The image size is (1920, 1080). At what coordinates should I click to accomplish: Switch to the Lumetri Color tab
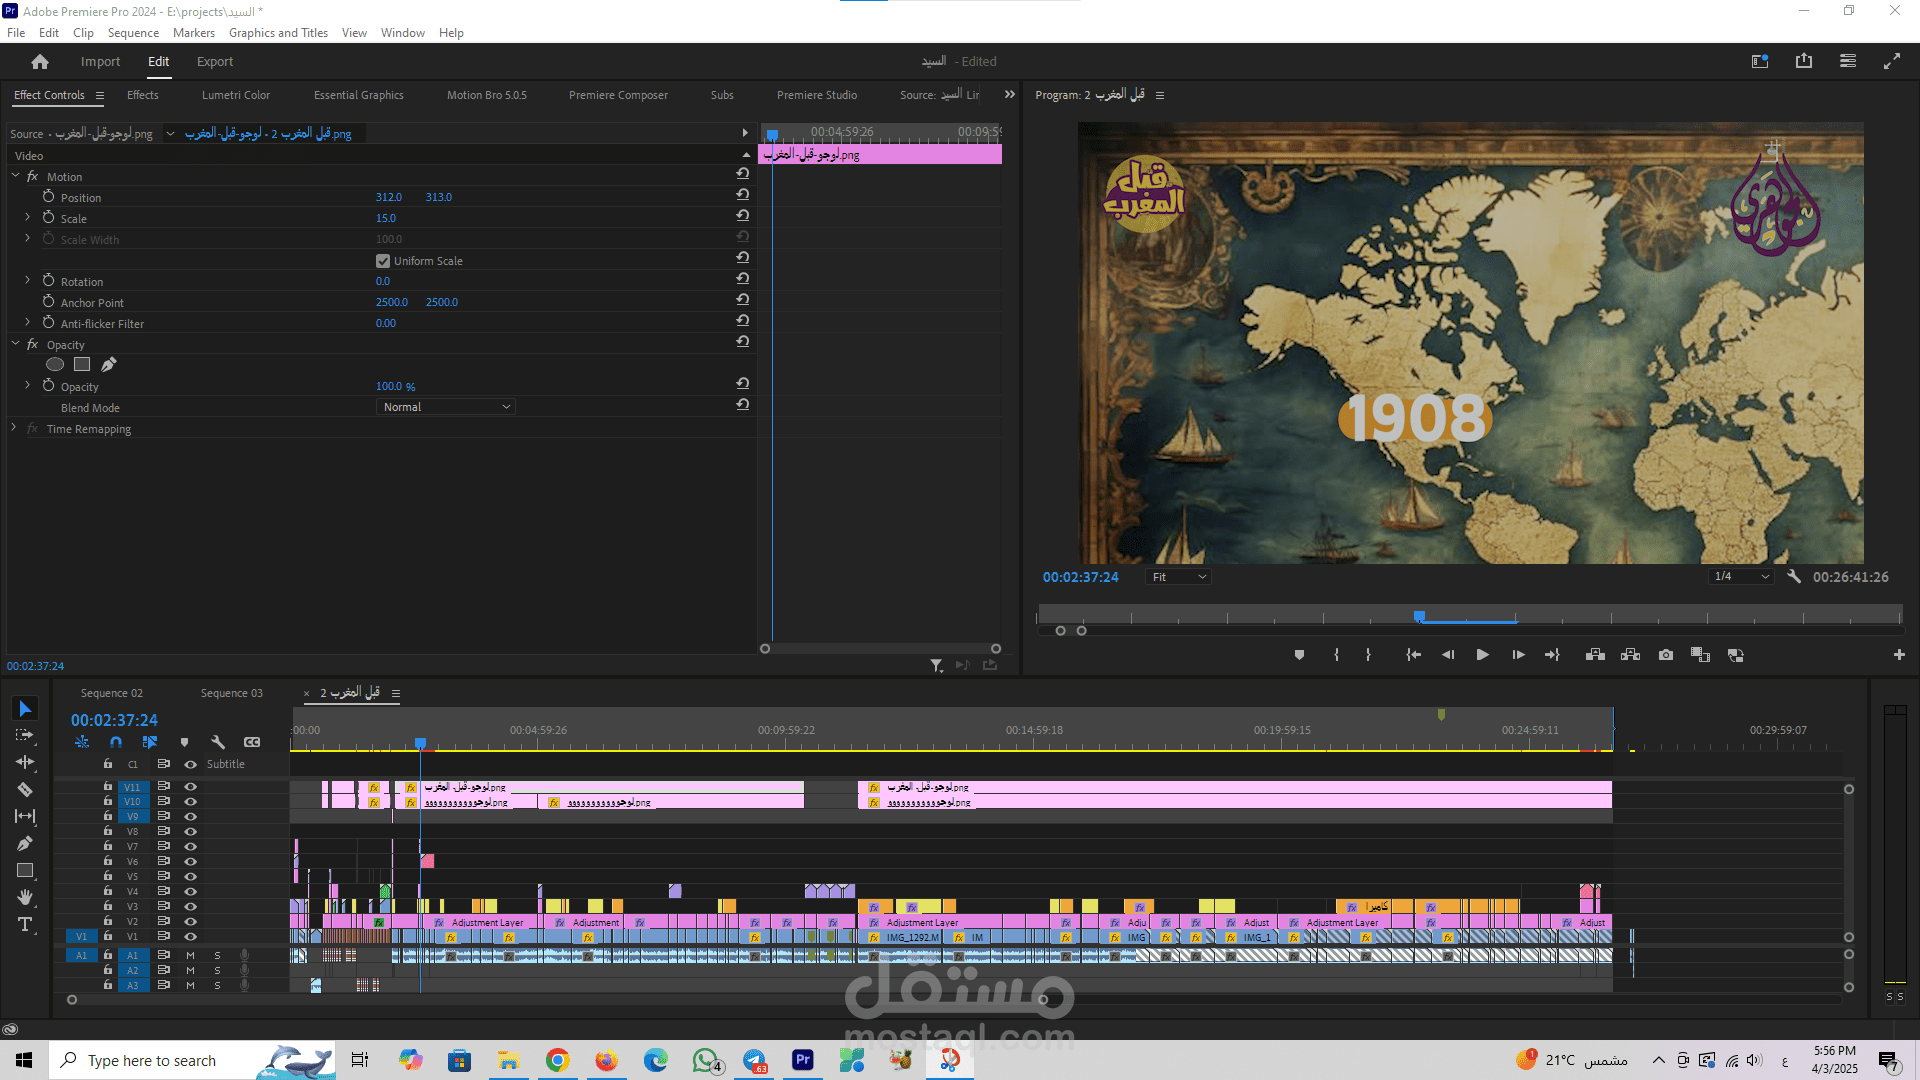click(x=235, y=95)
